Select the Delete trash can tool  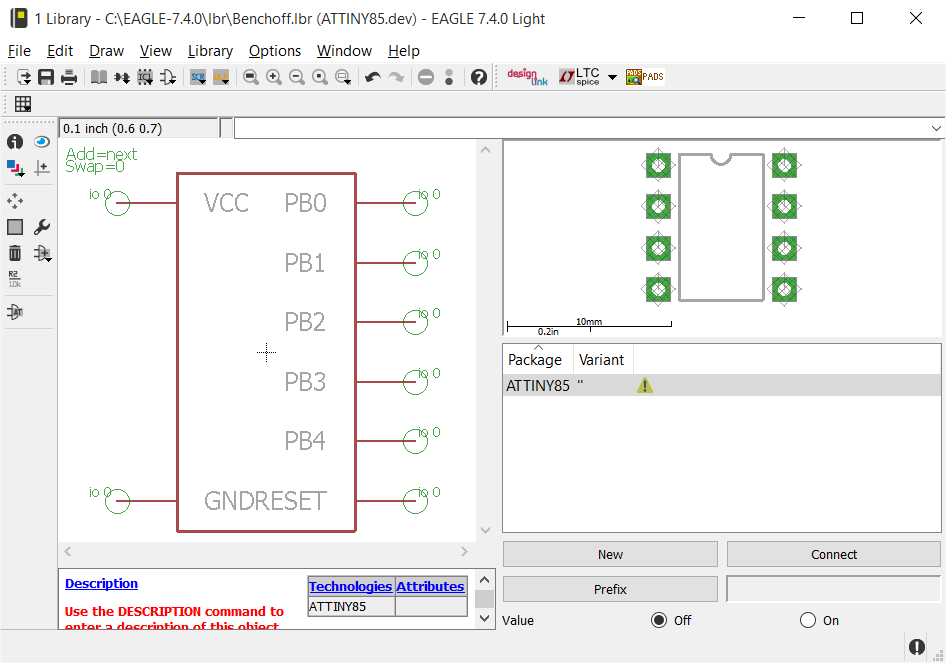point(15,253)
